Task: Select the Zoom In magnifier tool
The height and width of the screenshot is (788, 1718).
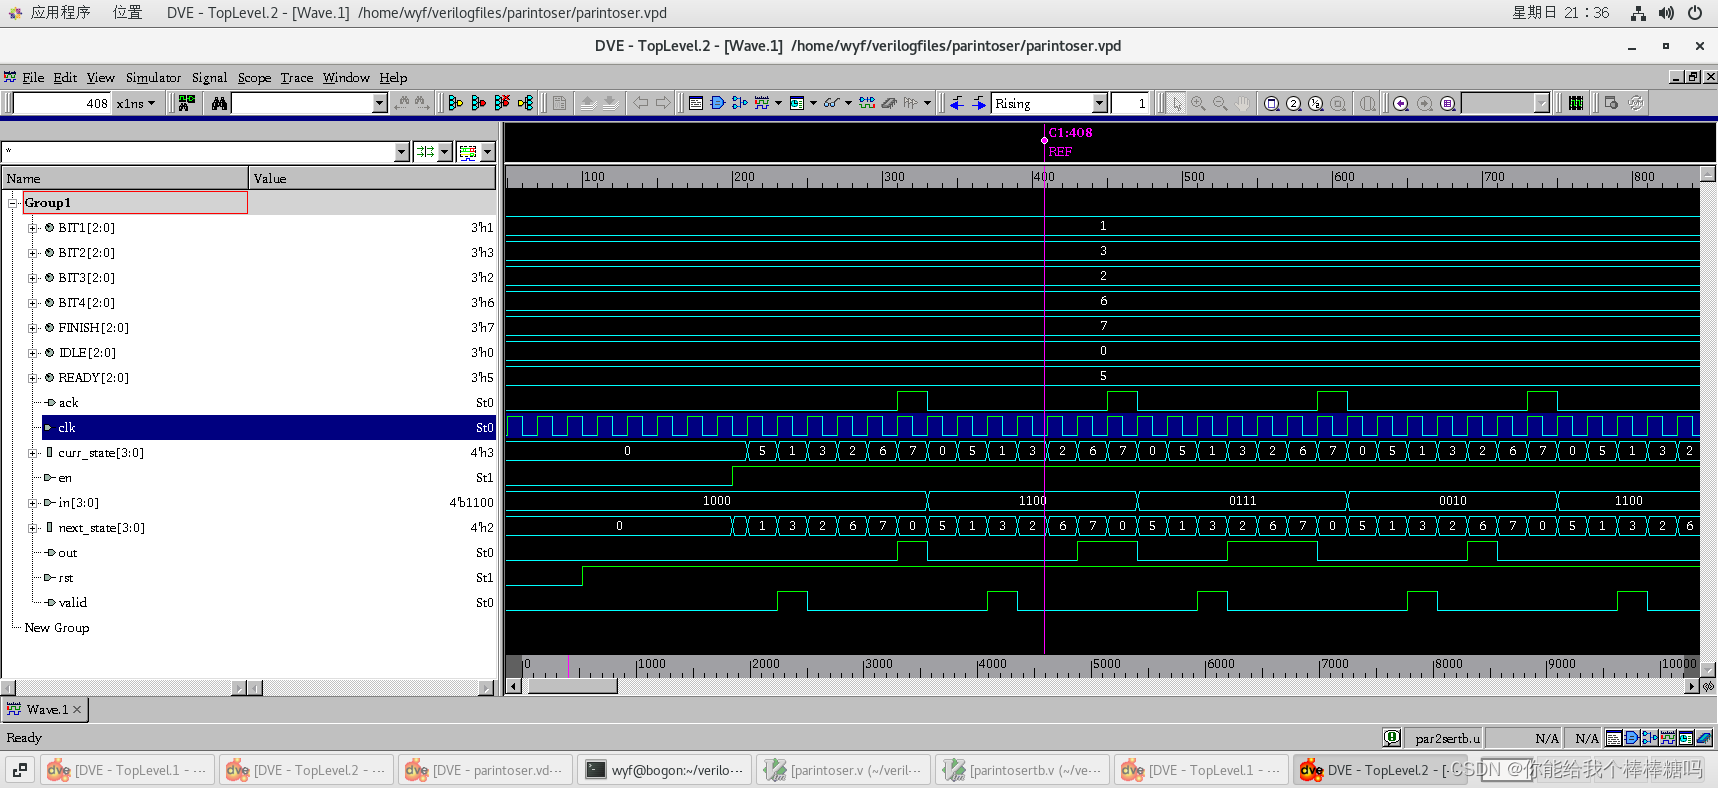Action: (x=1198, y=103)
